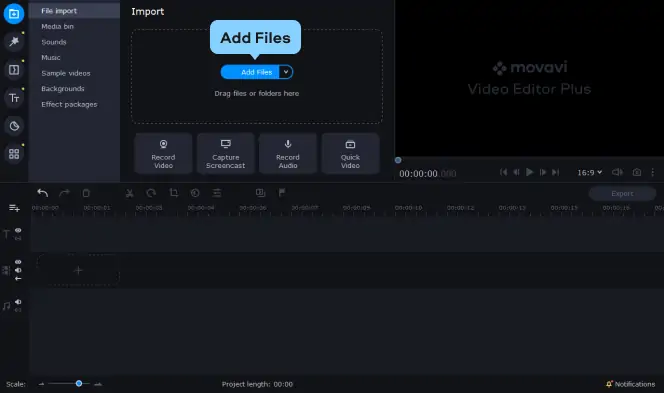Open the player more options menu
The height and width of the screenshot is (393, 664).
coord(653,172)
